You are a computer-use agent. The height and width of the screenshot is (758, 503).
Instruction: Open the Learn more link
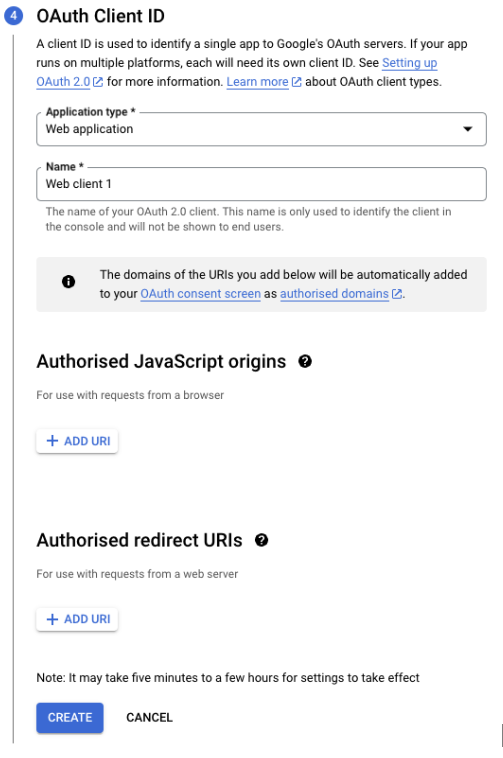coord(258,82)
